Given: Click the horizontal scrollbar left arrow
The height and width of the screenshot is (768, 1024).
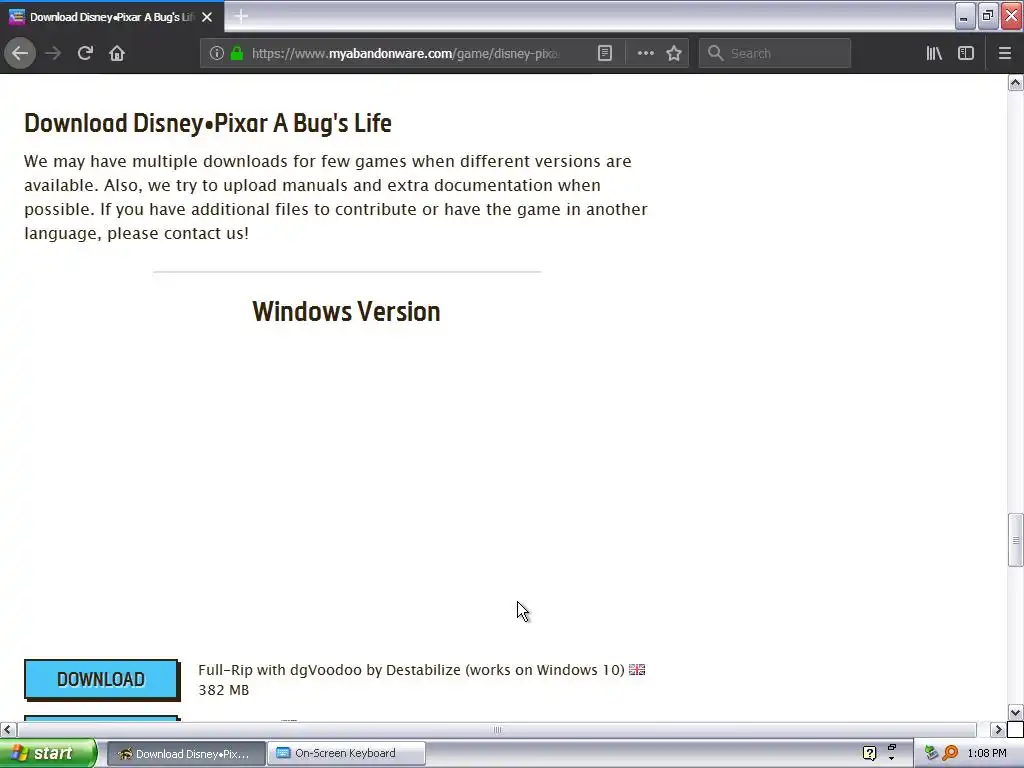Looking at the screenshot, I should tap(7, 729).
